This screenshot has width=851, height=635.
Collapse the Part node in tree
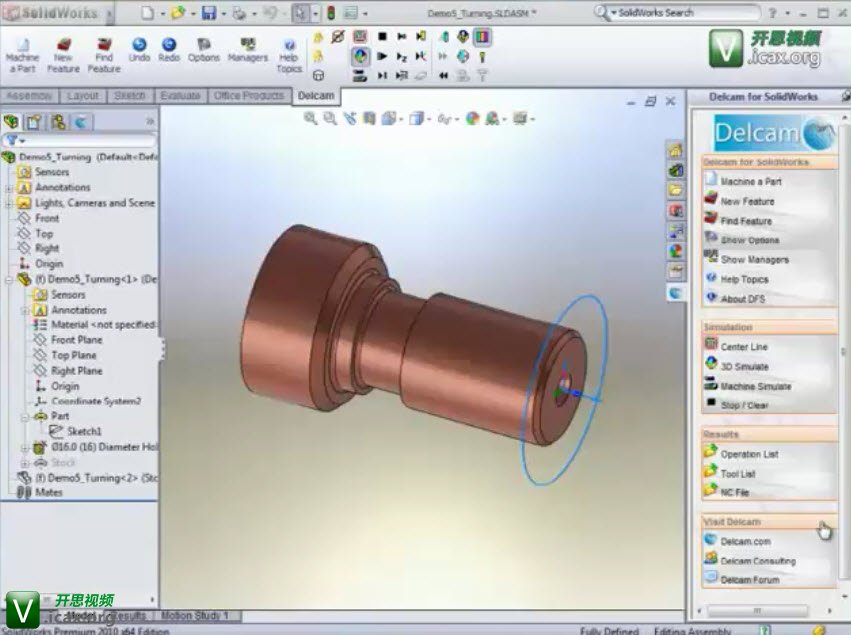coord(24,417)
